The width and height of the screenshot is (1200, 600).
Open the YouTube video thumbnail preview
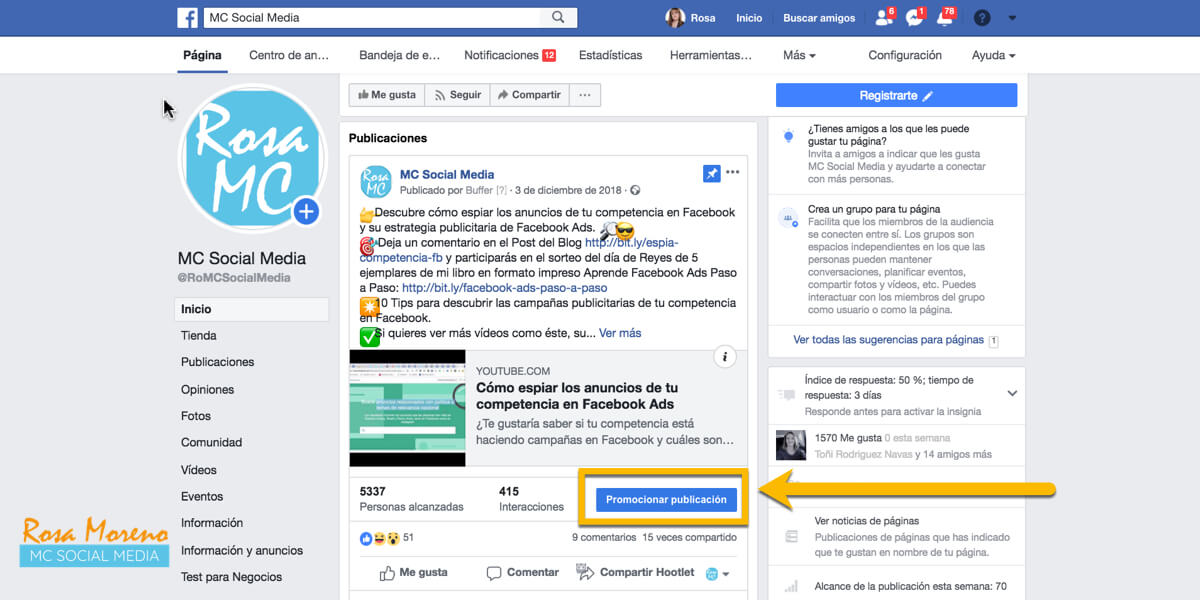click(407, 408)
